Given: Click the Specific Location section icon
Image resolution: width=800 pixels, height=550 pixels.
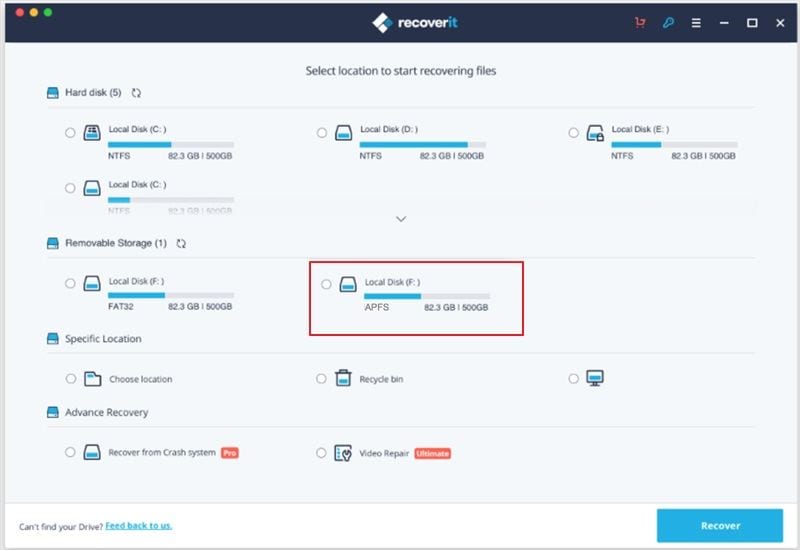Looking at the screenshot, I should point(53,339).
